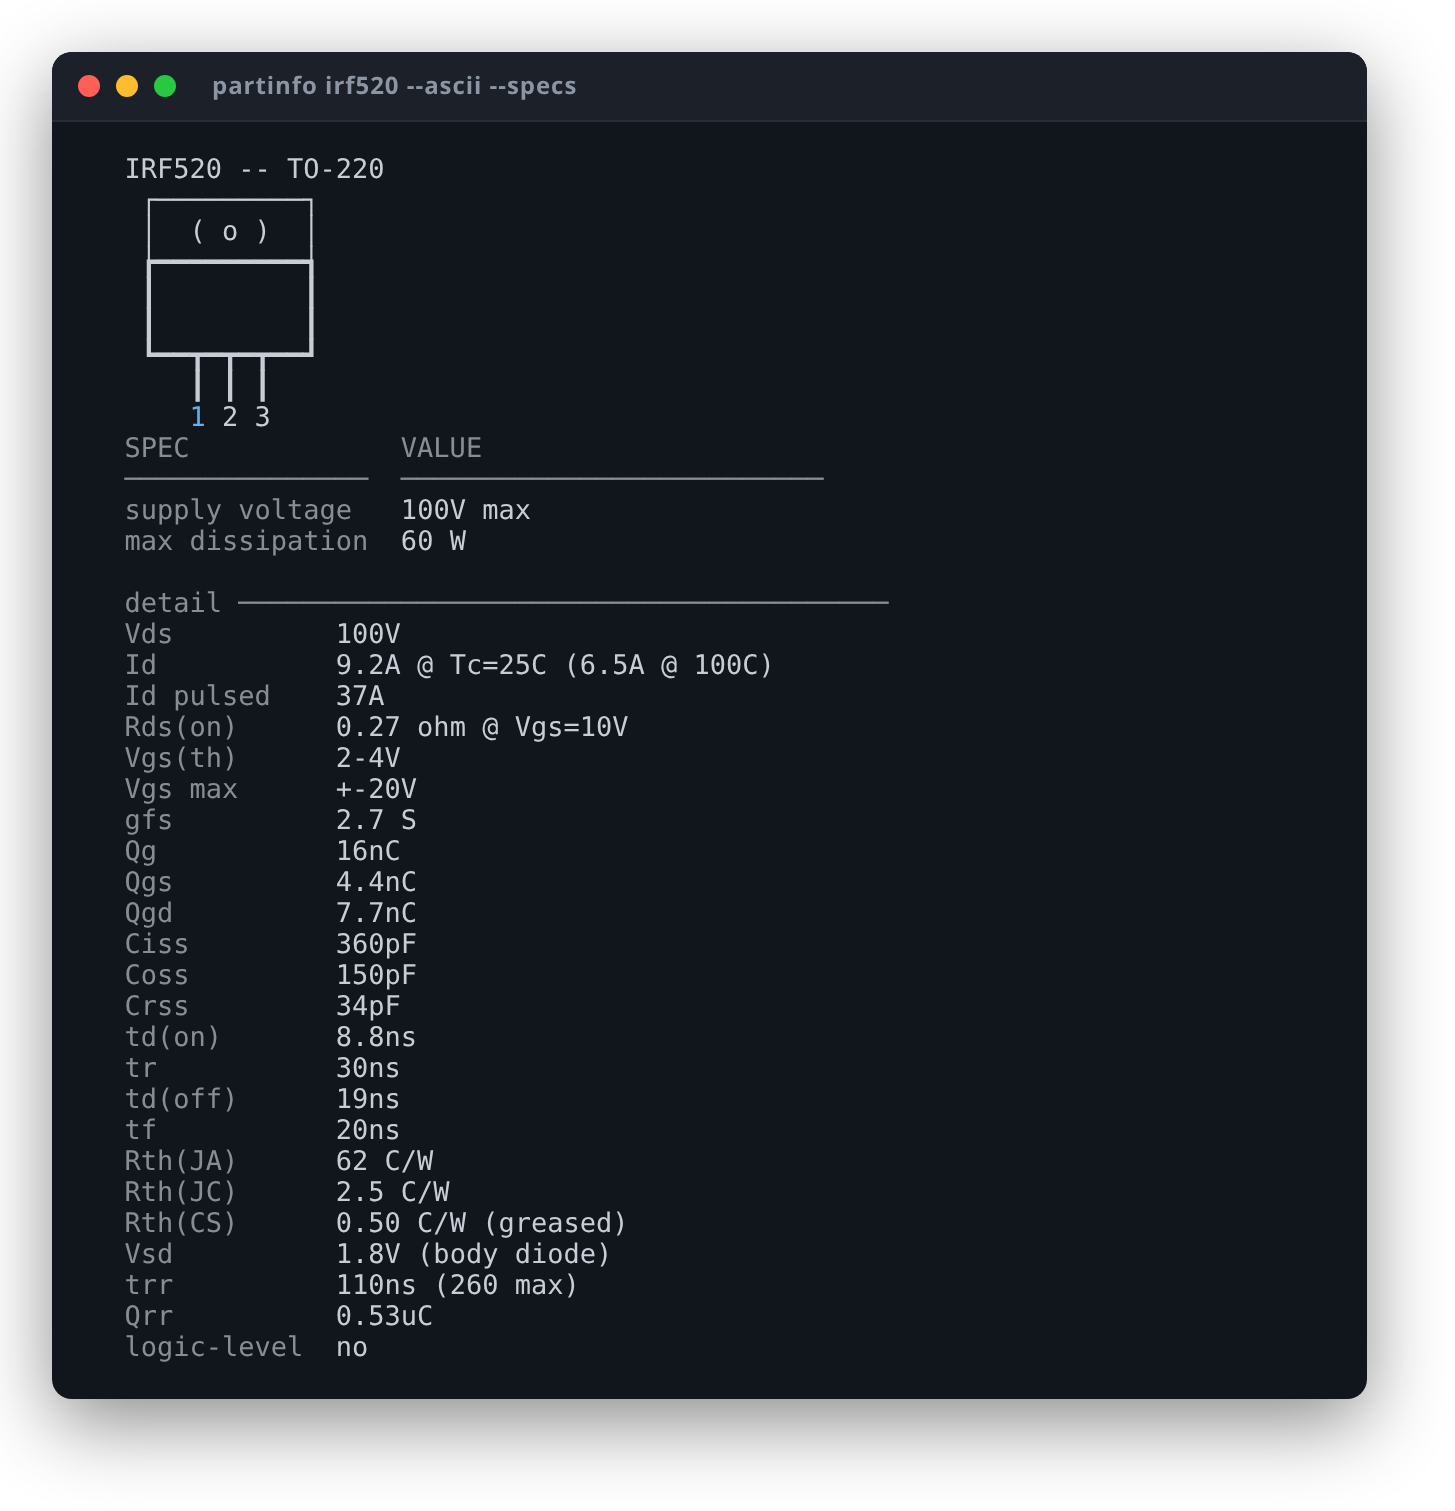Screen dimensions: 1455x1511
Task: Click the 'SPEC' column header
Action: pyautogui.click(x=157, y=448)
